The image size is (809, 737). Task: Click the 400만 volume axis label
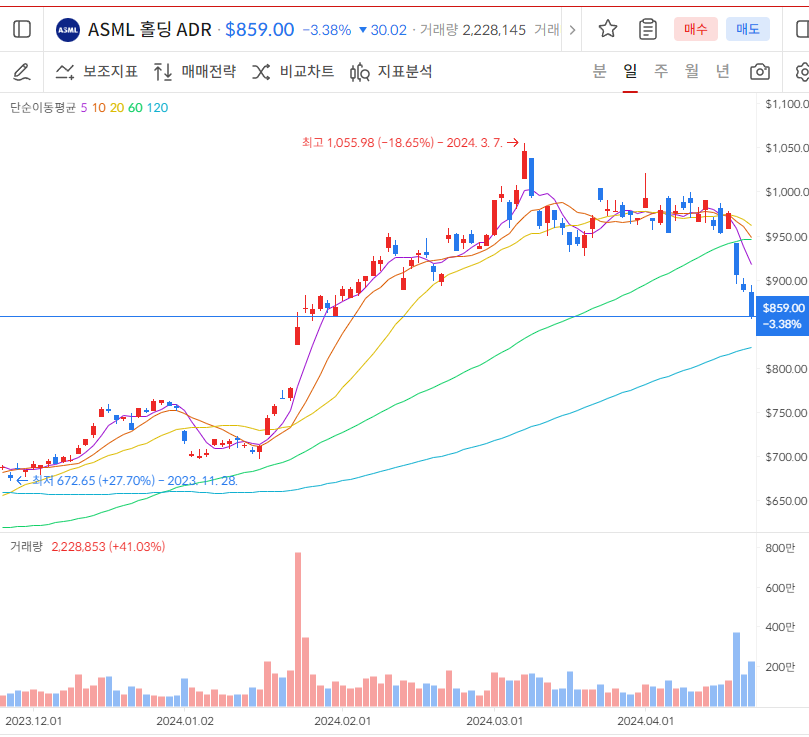(780, 627)
